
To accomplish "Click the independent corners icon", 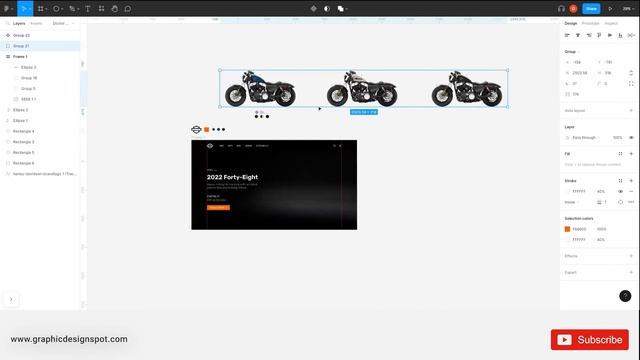I will [631, 84].
